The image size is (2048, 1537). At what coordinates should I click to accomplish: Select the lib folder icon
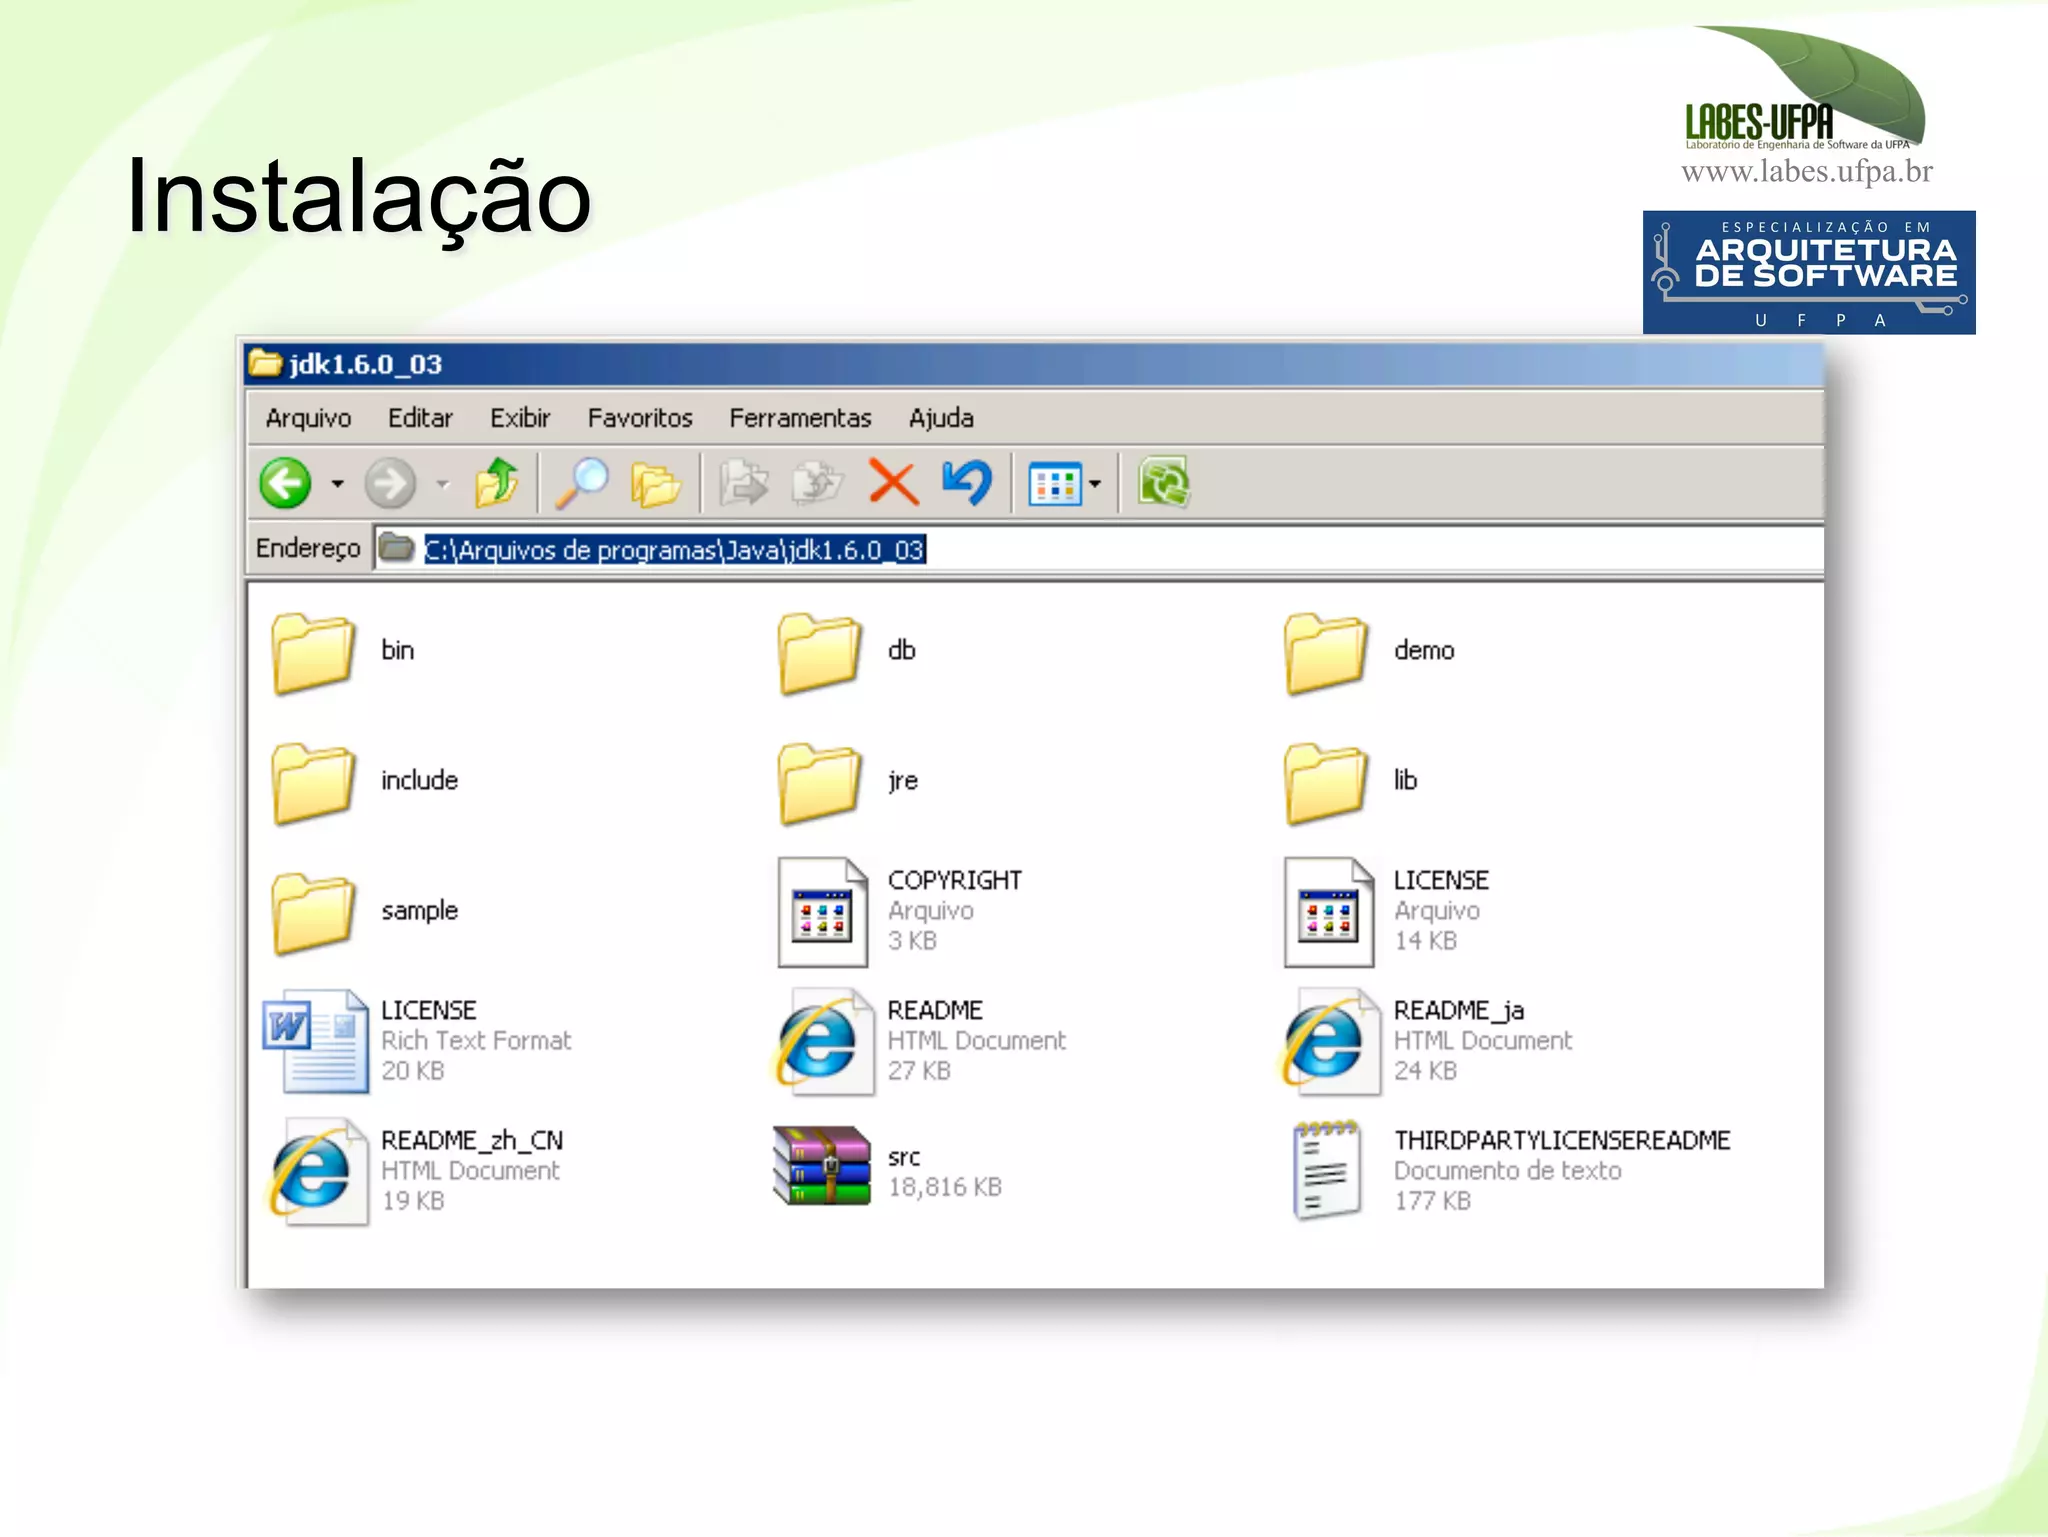pyautogui.click(x=1326, y=783)
